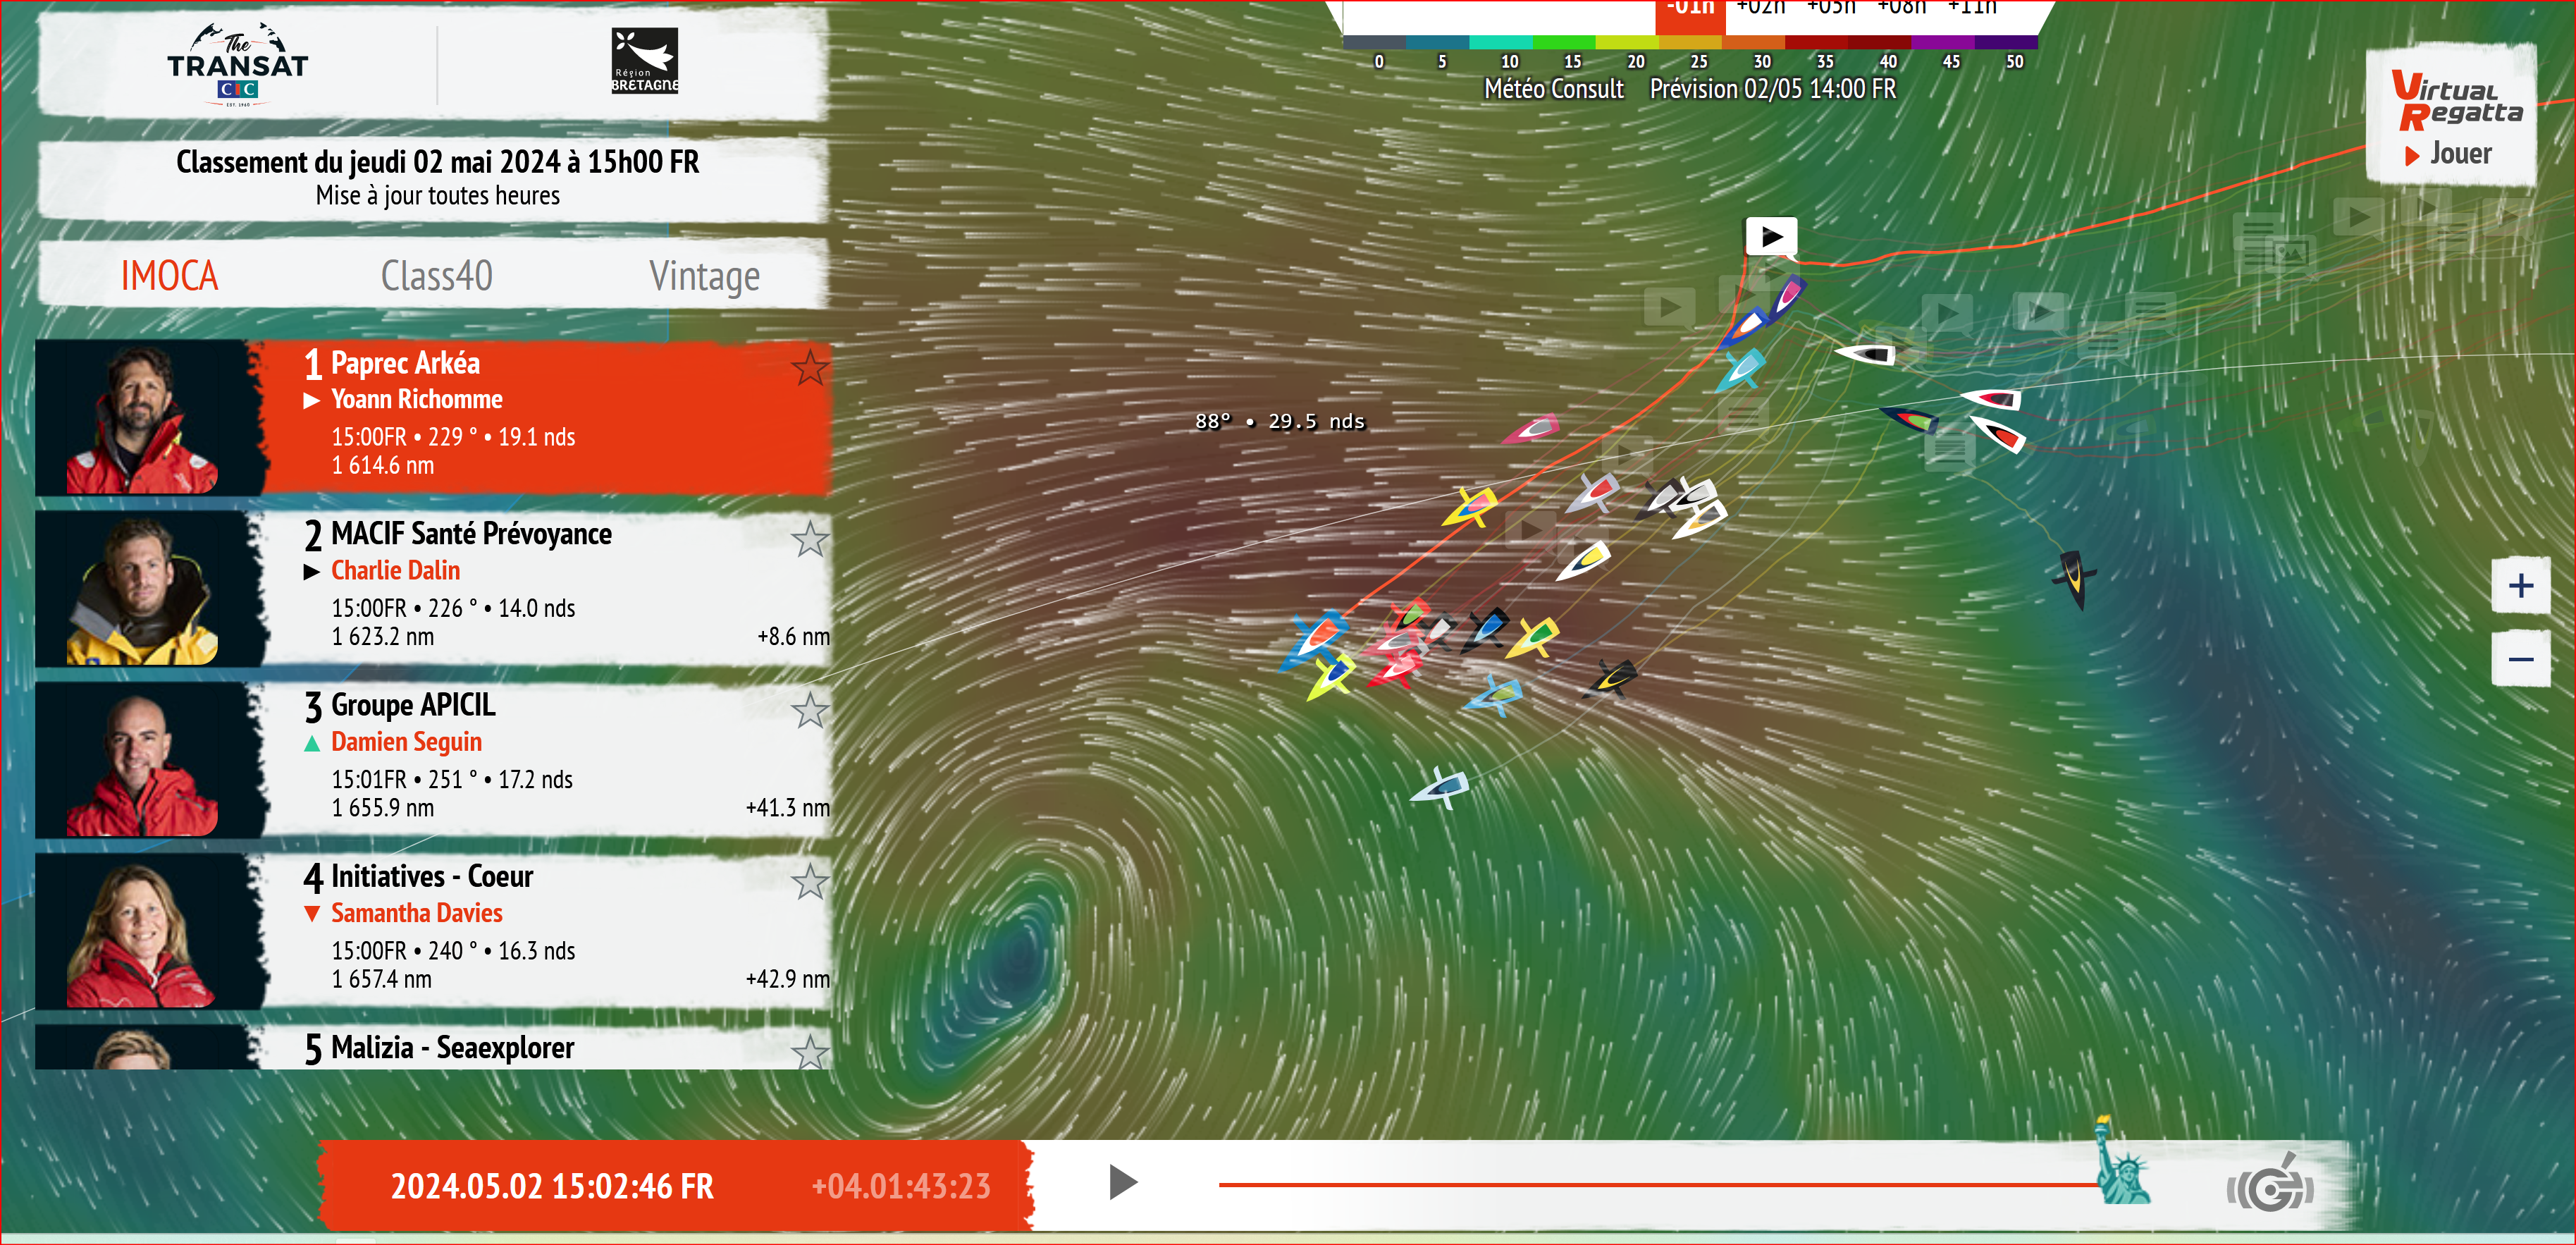
Task: Open the Région Bretagne logo
Action: 645,61
